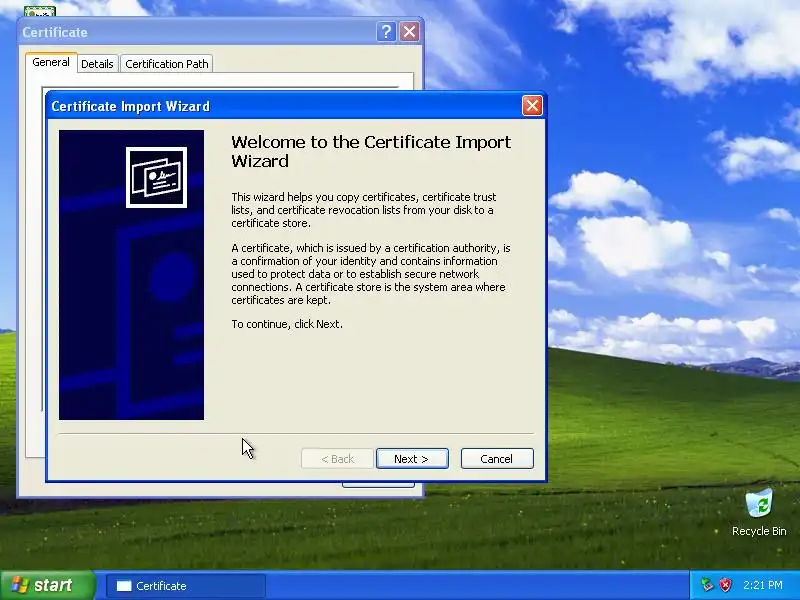Viewport: 800px width, 600px height.
Task: Select the General tab in Certificate window
Action: point(51,62)
